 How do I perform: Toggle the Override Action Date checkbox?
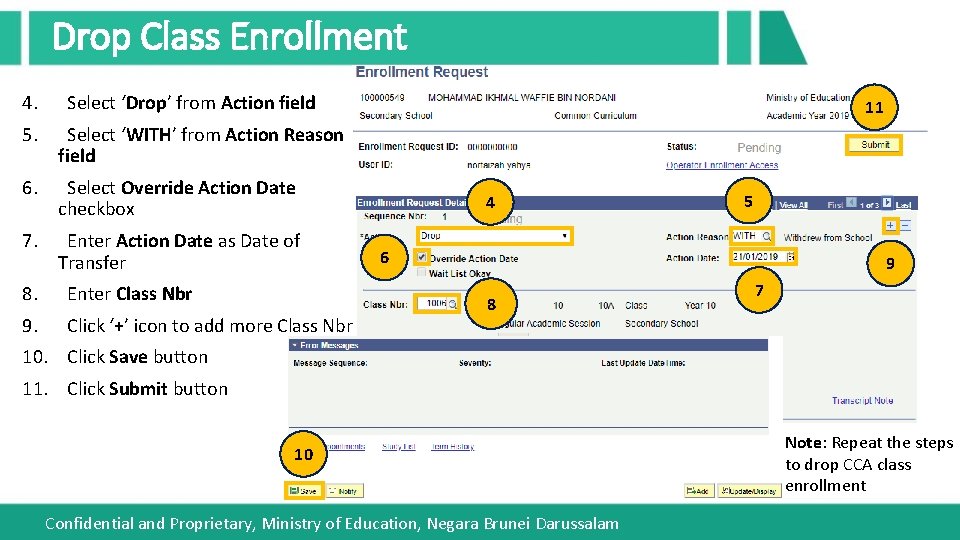421,257
